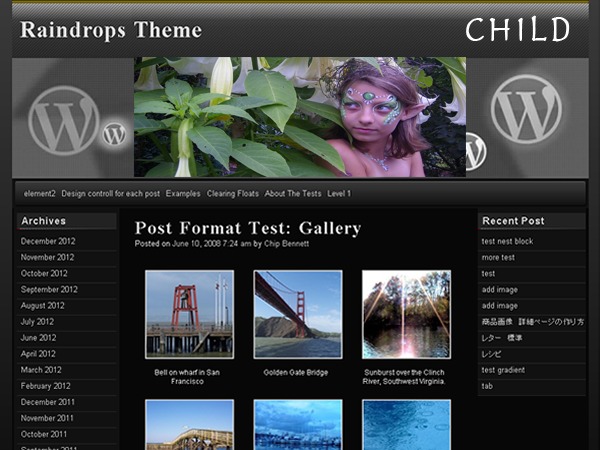Open the Golden Gate Bridge thumbnail
600x450 pixels.
(298, 315)
